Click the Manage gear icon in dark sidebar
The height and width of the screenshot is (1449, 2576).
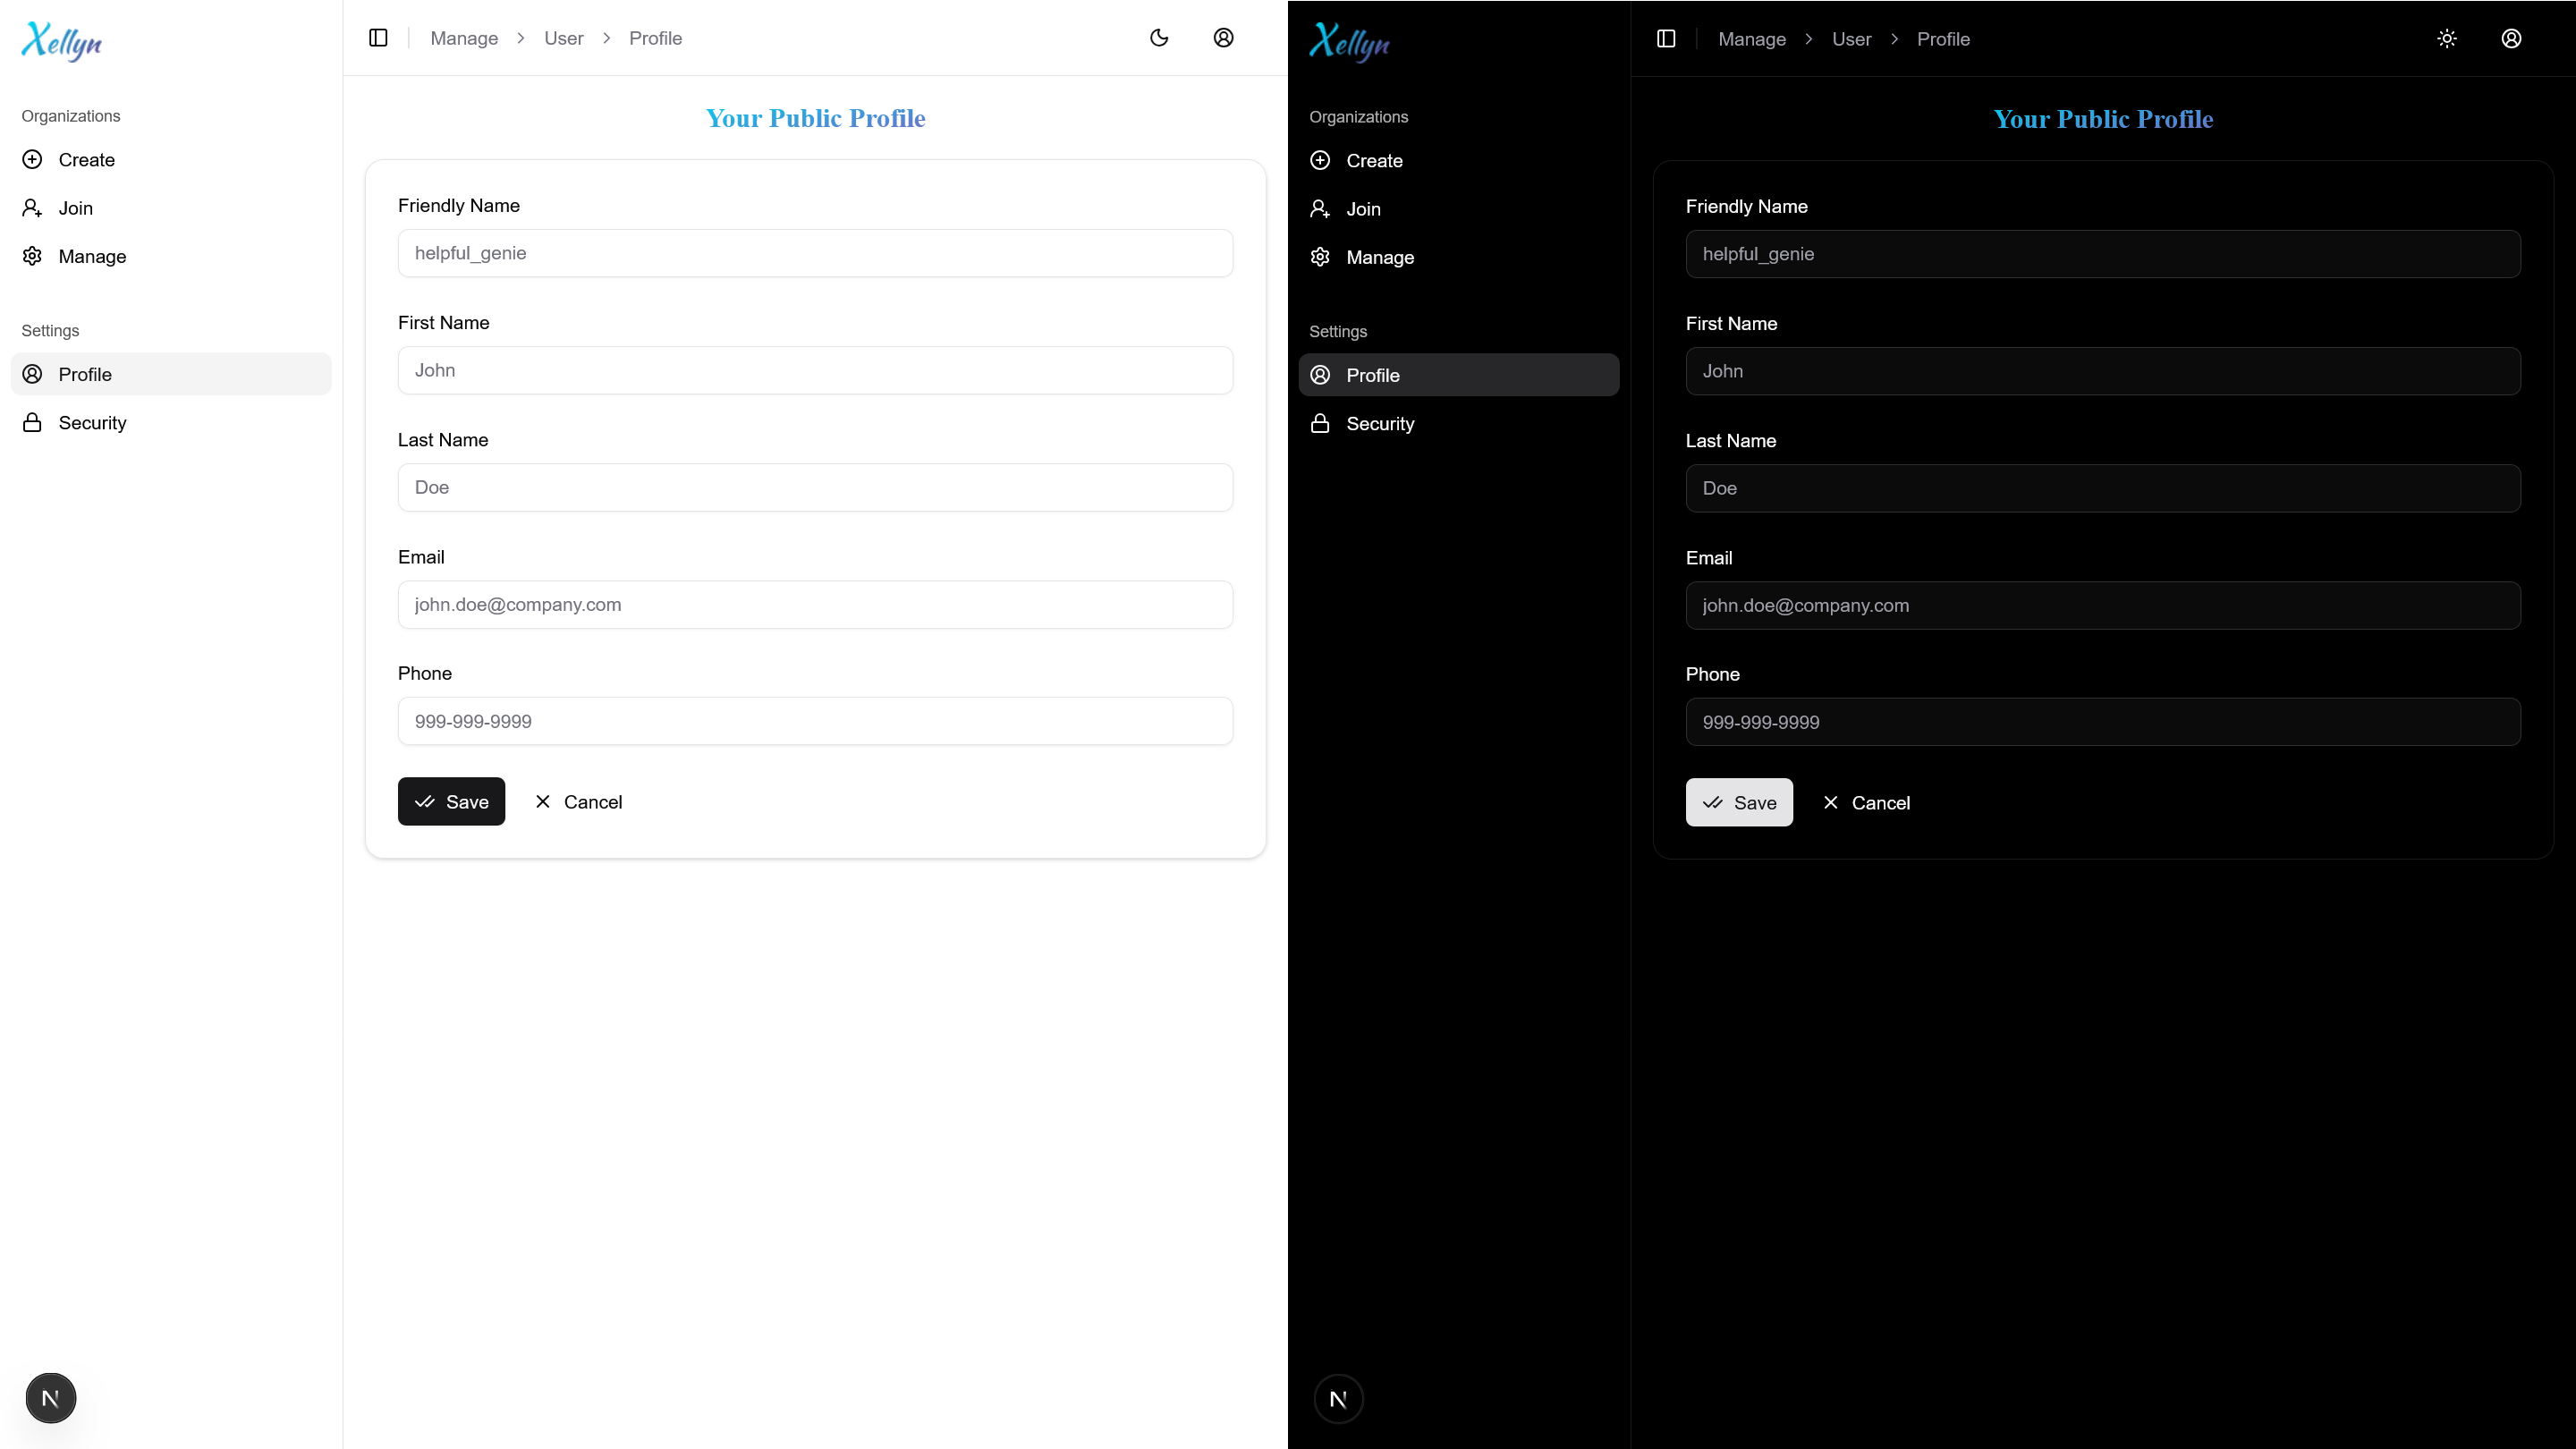tap(1320, 257)
